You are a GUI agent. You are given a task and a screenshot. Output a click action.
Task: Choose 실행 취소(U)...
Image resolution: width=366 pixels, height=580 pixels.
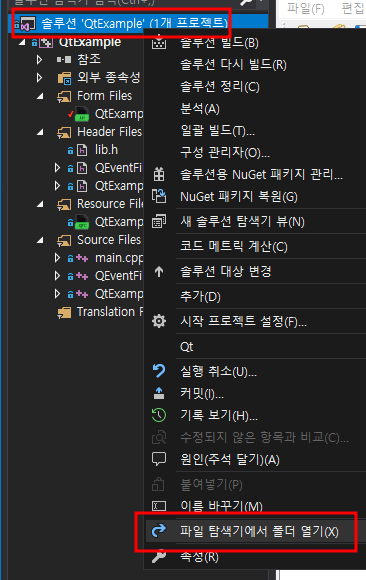(x=218, y=371)
